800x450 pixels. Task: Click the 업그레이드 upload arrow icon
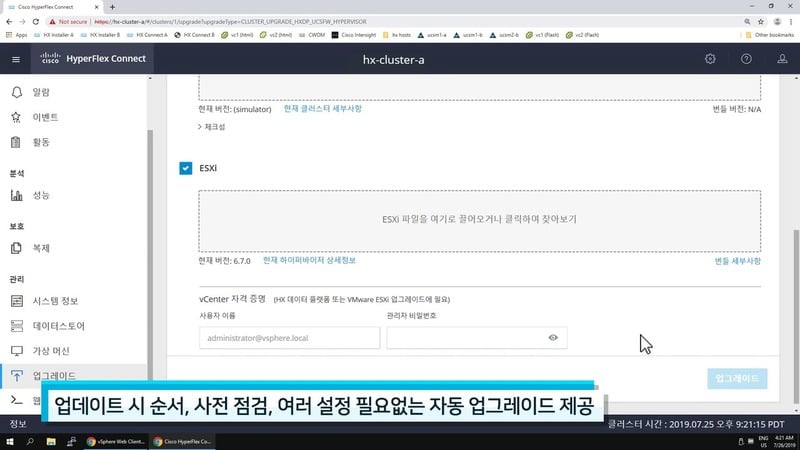click(16, 376)
